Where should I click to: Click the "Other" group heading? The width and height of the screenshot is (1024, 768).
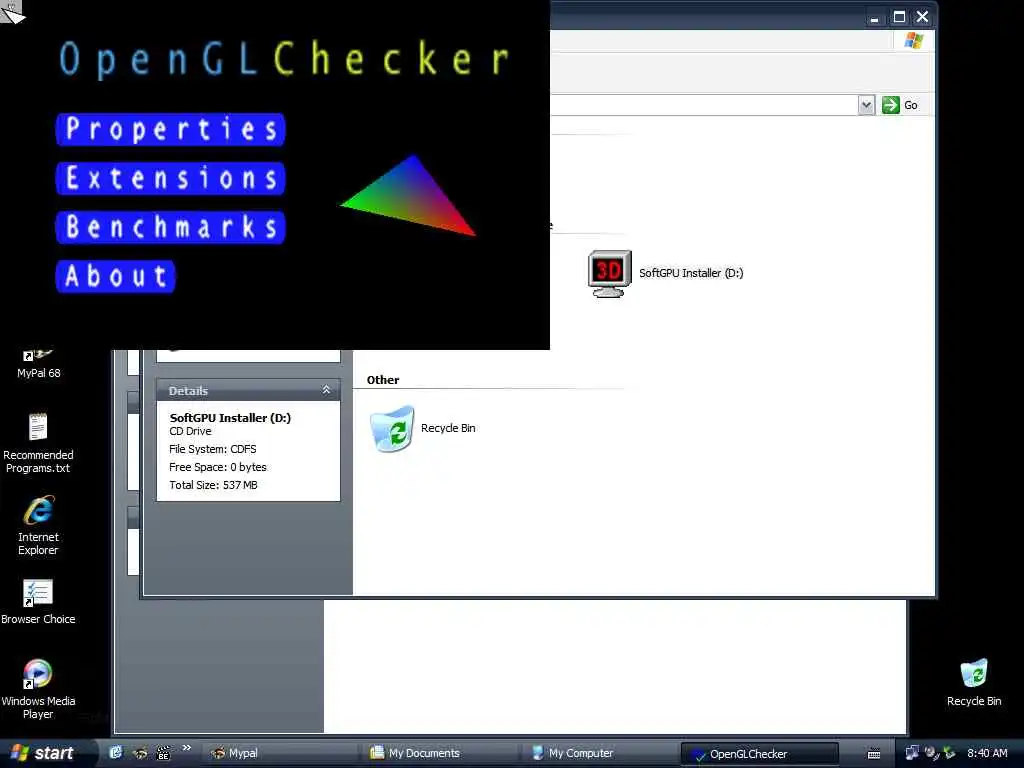383,380
